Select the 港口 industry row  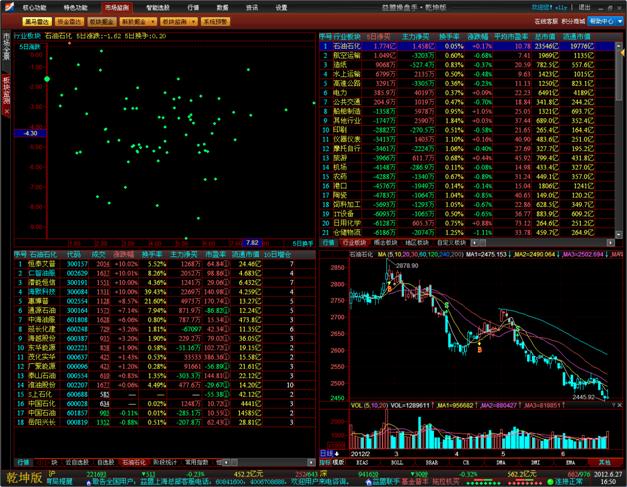point(467,186)
